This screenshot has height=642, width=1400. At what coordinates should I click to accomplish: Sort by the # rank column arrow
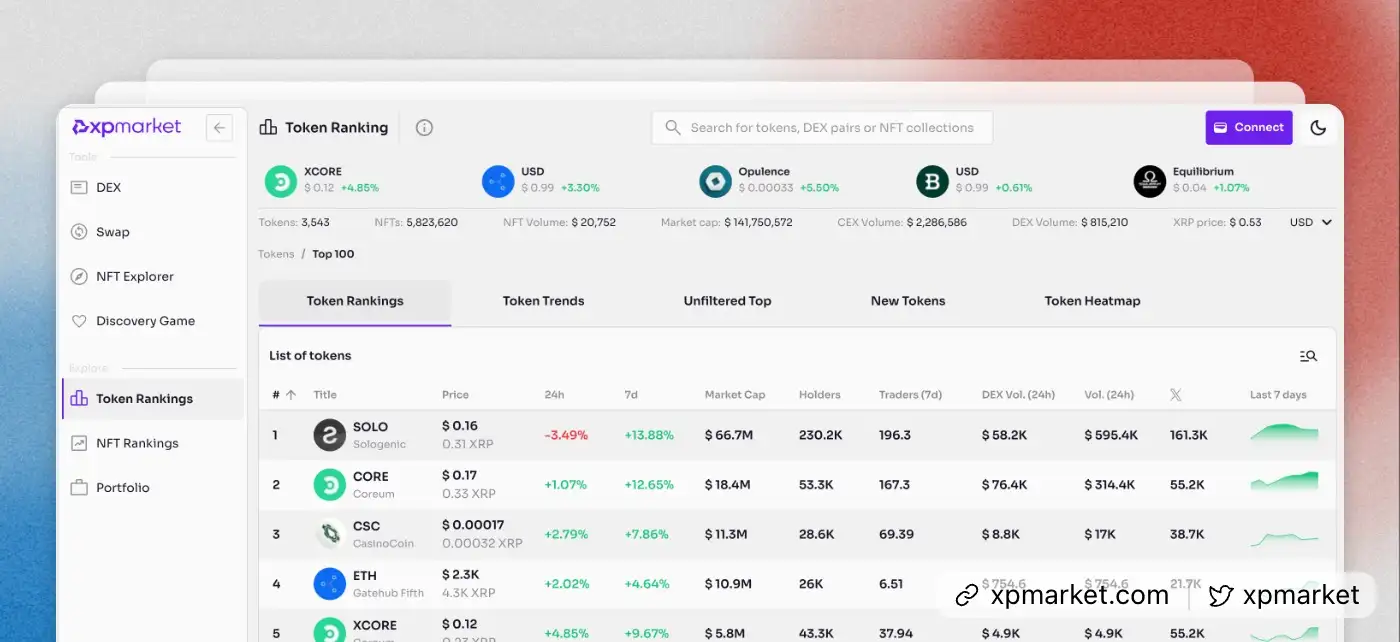[291, 395]
